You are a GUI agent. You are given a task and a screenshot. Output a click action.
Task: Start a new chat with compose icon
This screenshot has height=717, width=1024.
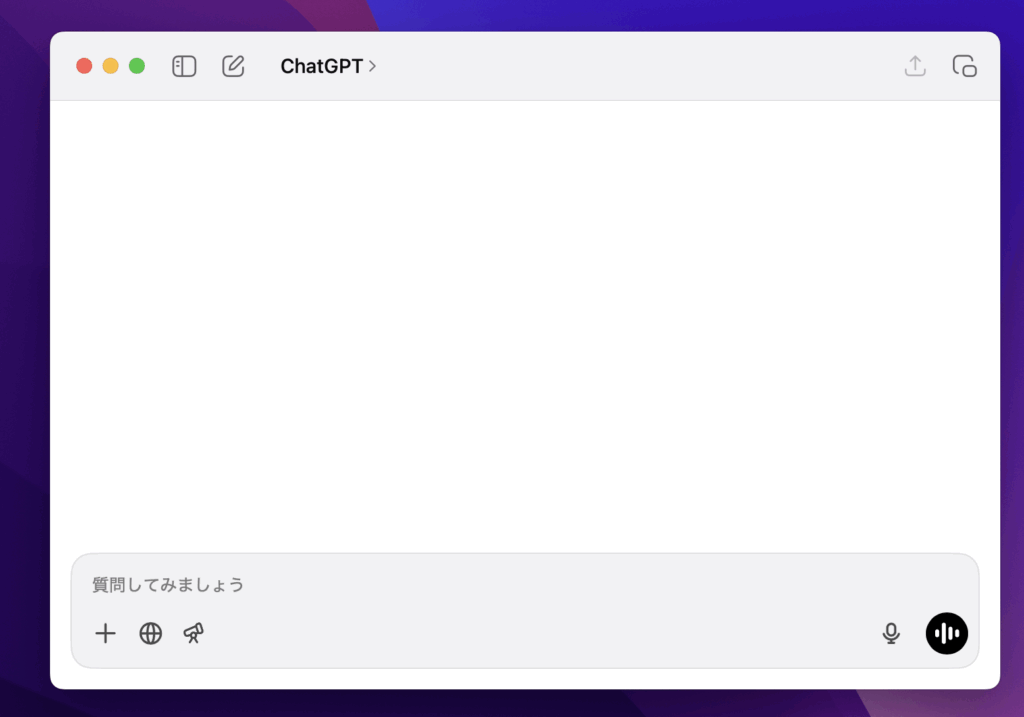pos(233,66)
